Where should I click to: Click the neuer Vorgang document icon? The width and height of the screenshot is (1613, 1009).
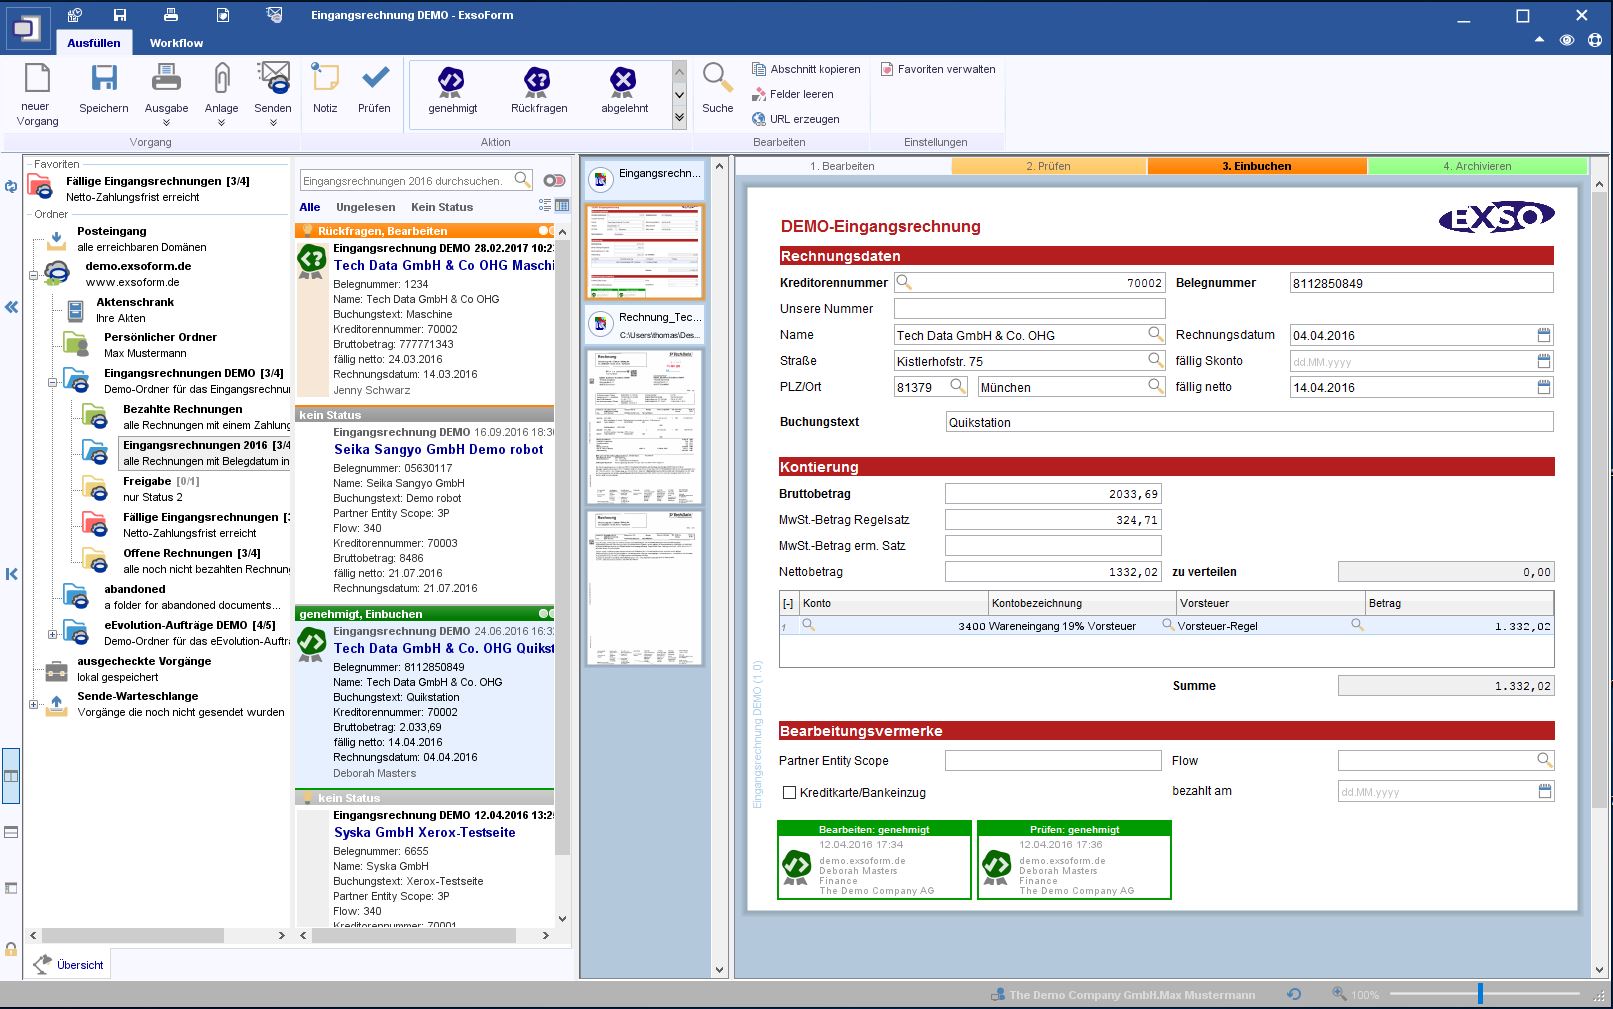pos(37,78)
